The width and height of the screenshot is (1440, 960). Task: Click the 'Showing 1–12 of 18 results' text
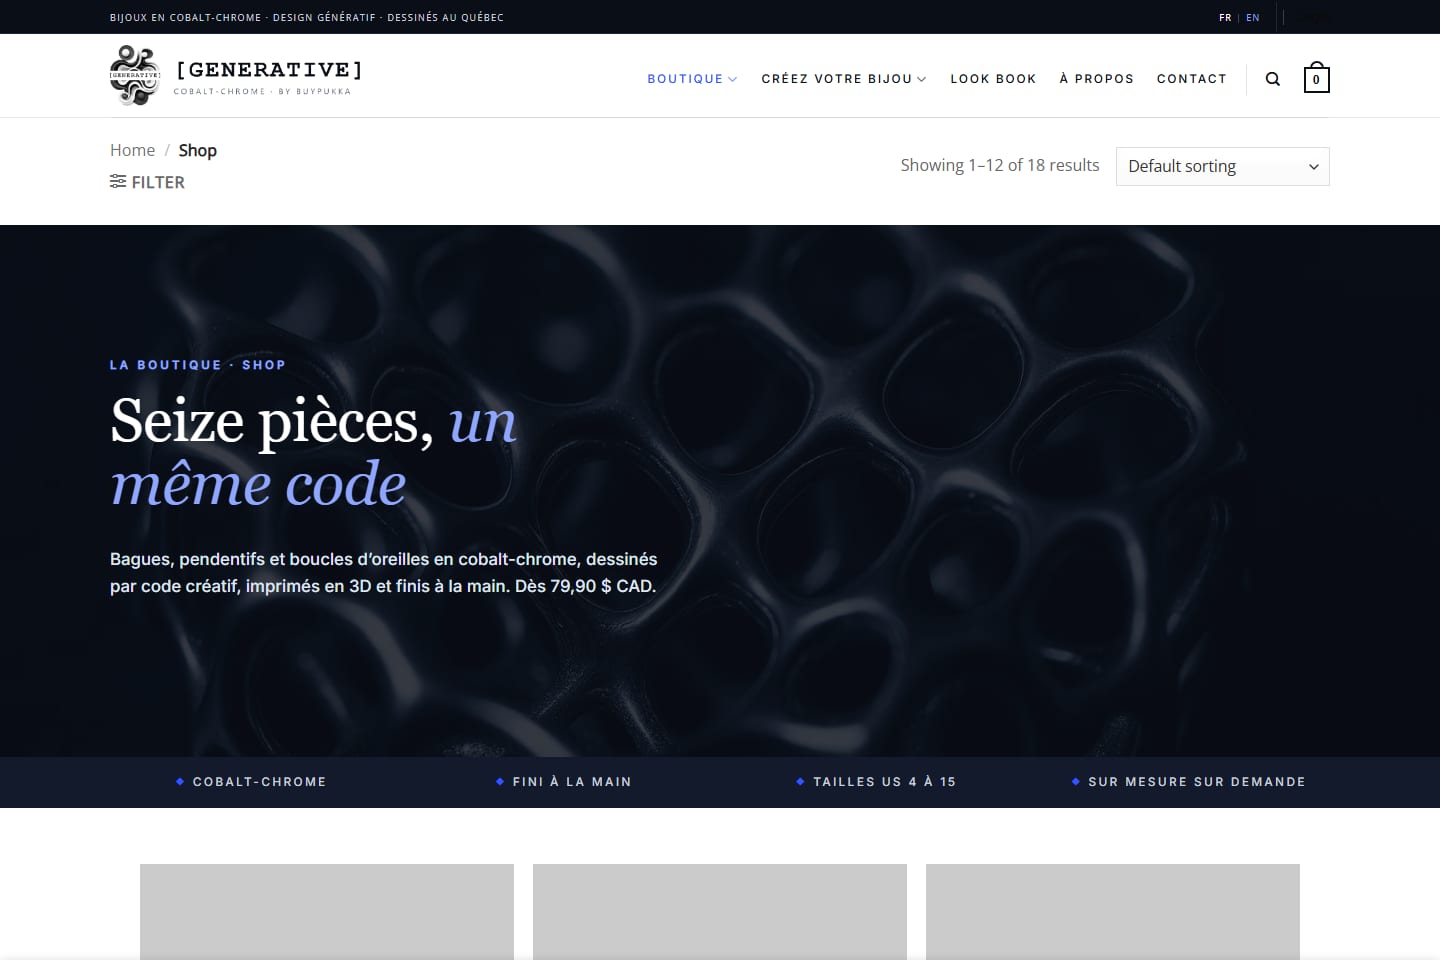1000,165
